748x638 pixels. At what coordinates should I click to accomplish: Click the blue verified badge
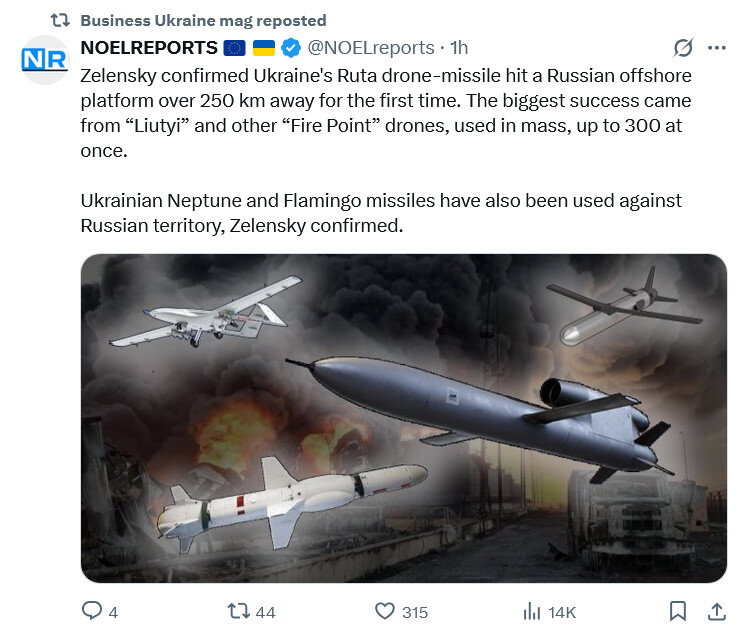point(290,48)
